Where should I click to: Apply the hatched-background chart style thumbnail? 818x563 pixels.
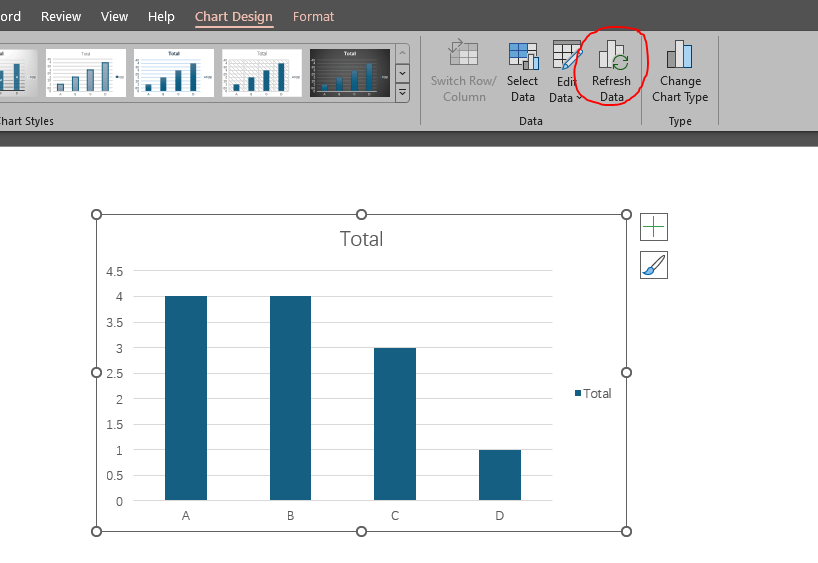point(262,73)
